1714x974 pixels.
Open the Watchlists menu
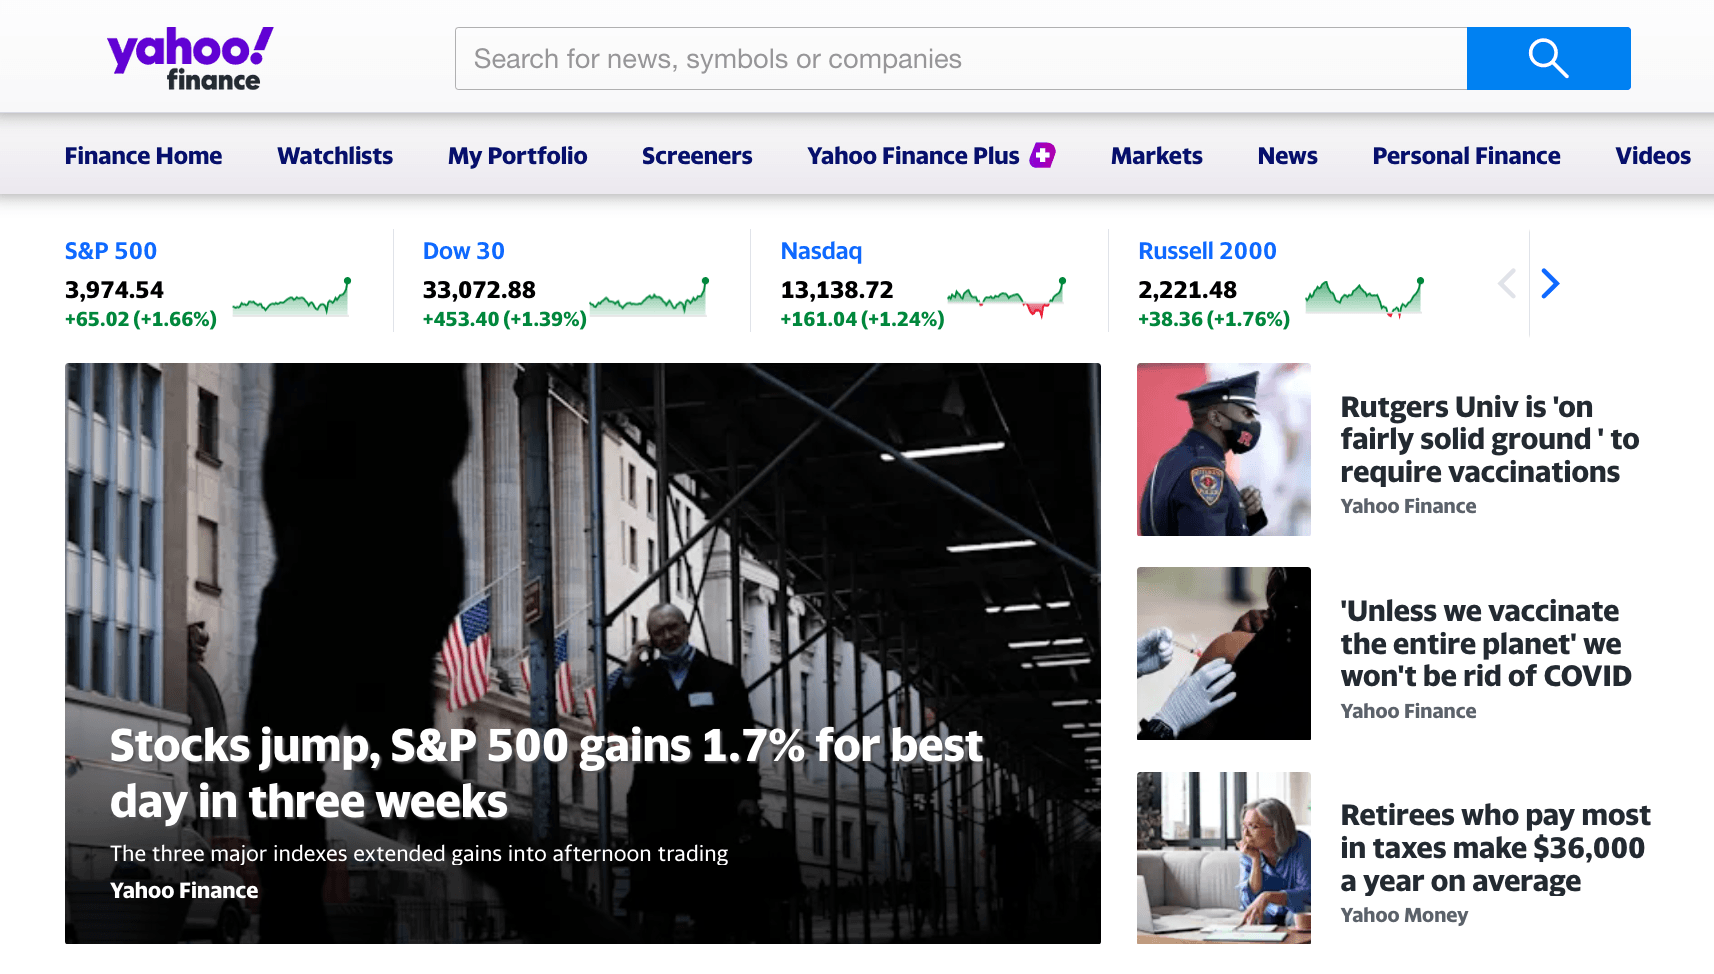click(x=335, y=156)
